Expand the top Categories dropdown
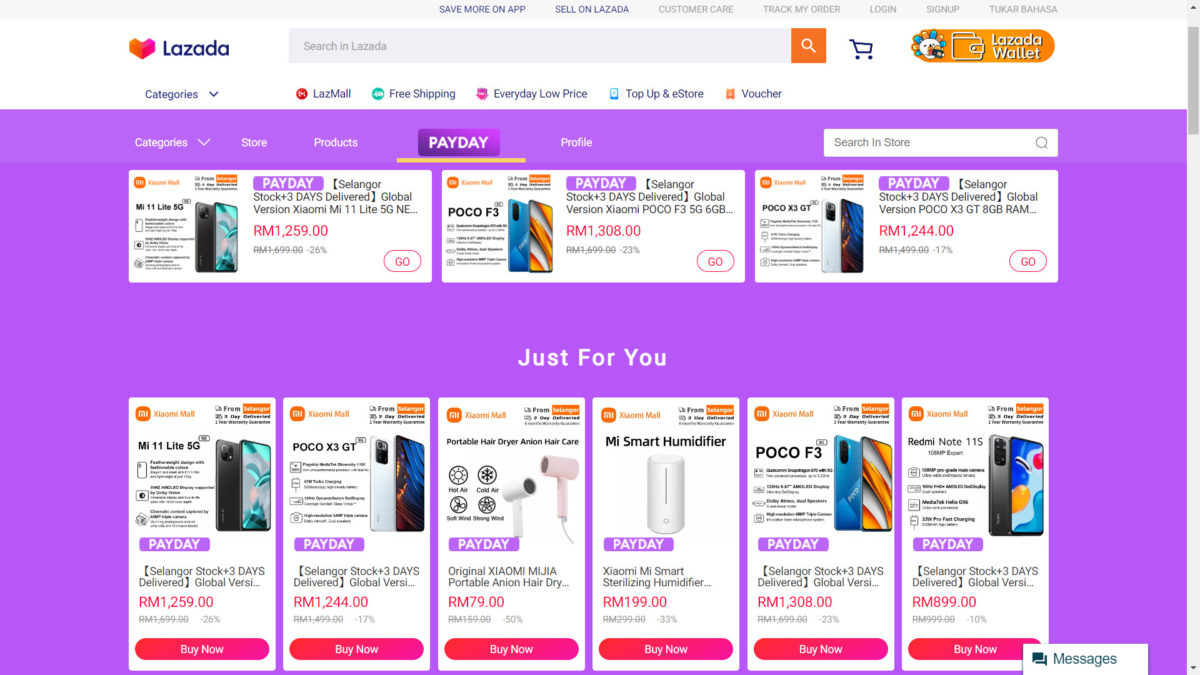This screenshot has width=1200, height=675. (182, 94)
